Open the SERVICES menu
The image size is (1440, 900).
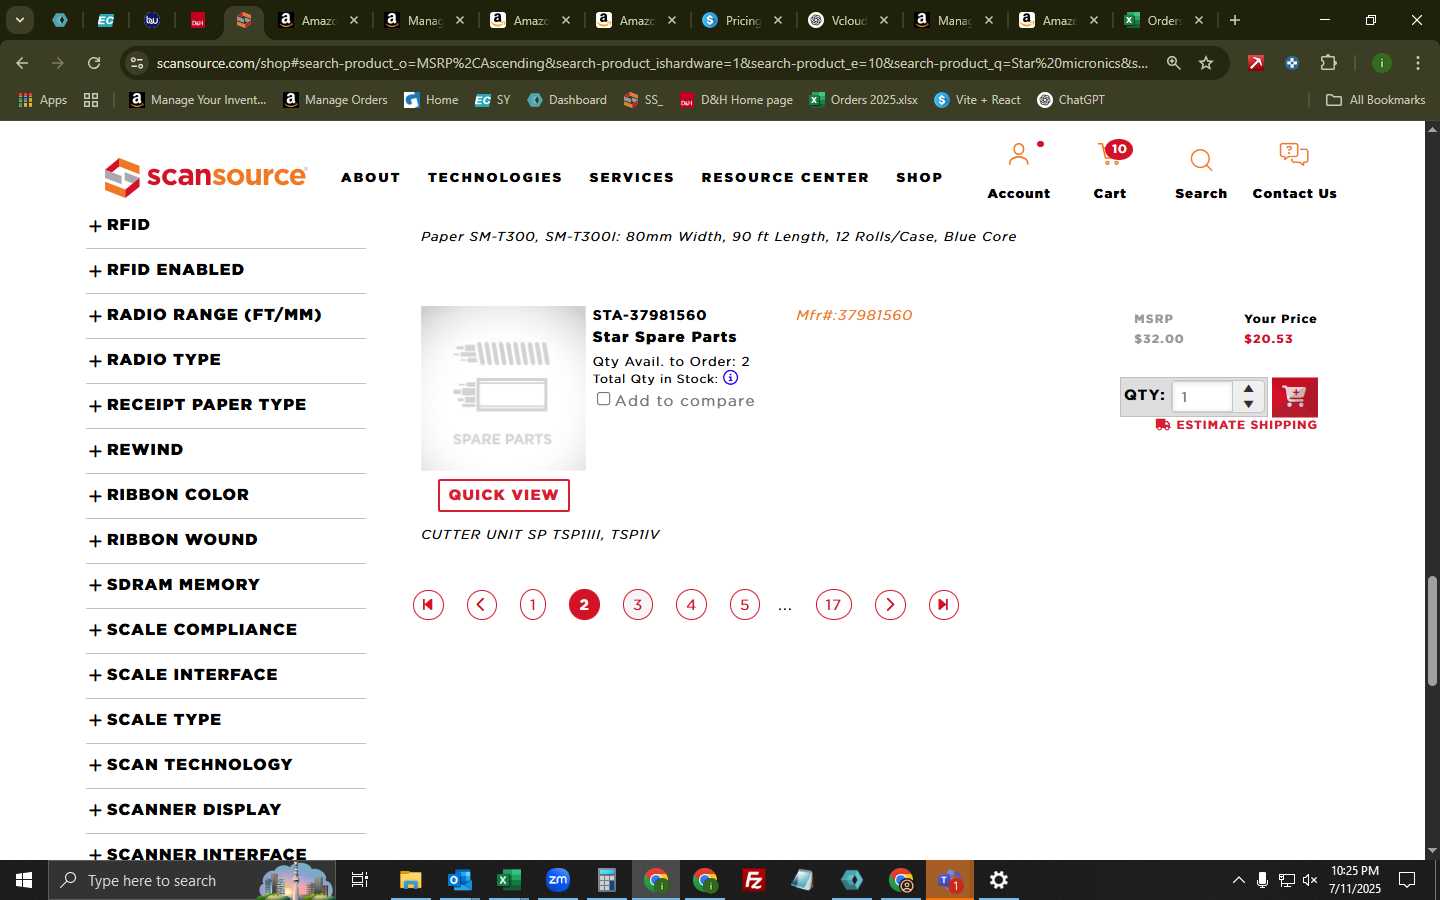[631, 177]
